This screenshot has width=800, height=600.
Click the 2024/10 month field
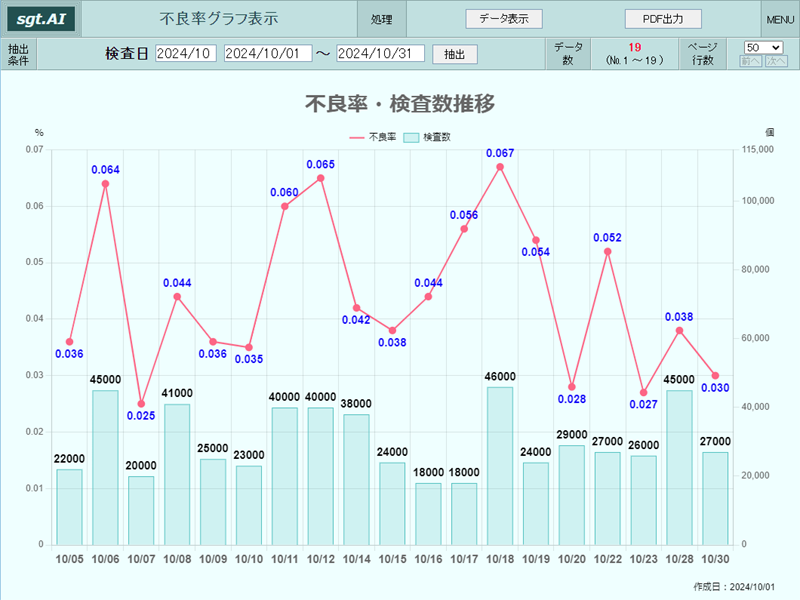coord(186,53)
